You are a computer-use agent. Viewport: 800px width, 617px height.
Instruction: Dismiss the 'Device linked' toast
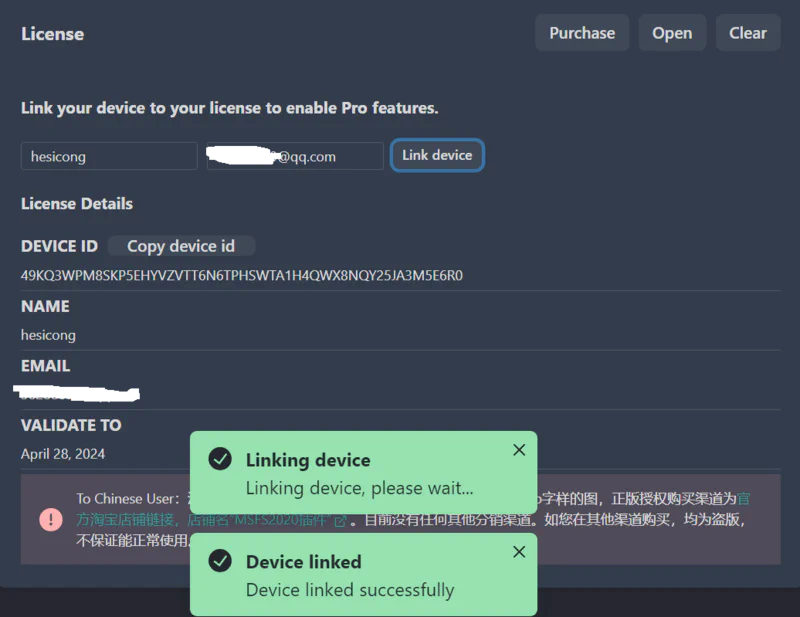pyautogui.click(x=519, y=552)
